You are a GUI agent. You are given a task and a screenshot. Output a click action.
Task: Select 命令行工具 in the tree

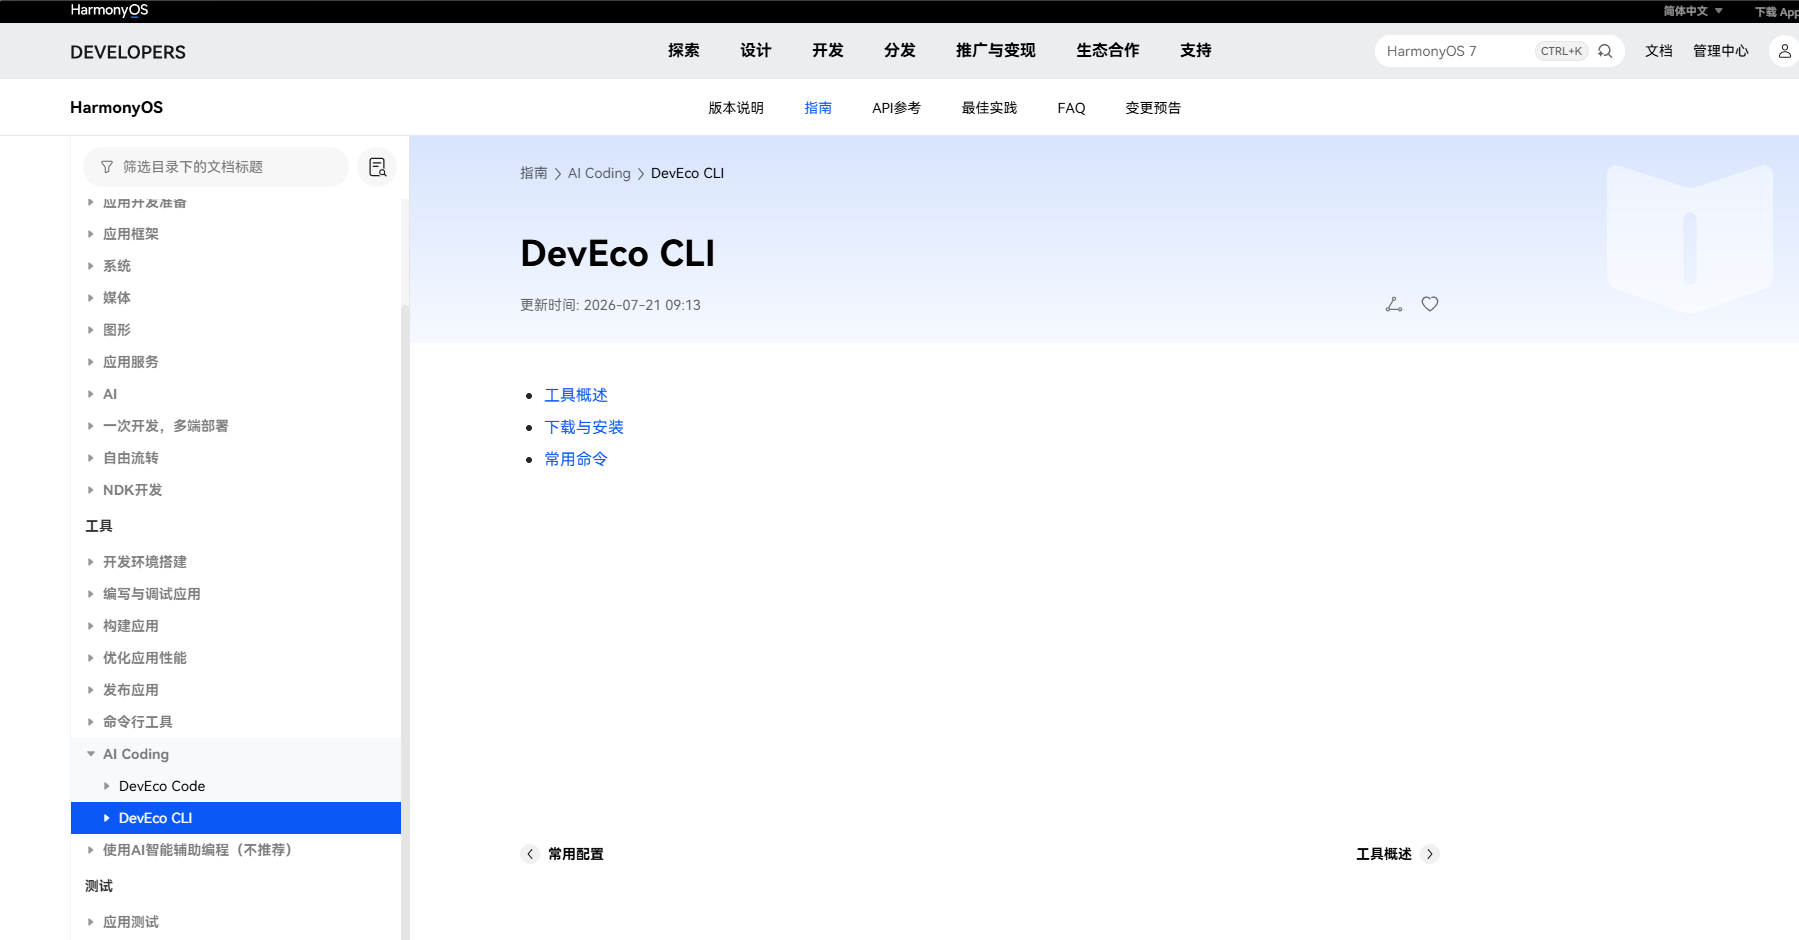click(x=138, y=722)
